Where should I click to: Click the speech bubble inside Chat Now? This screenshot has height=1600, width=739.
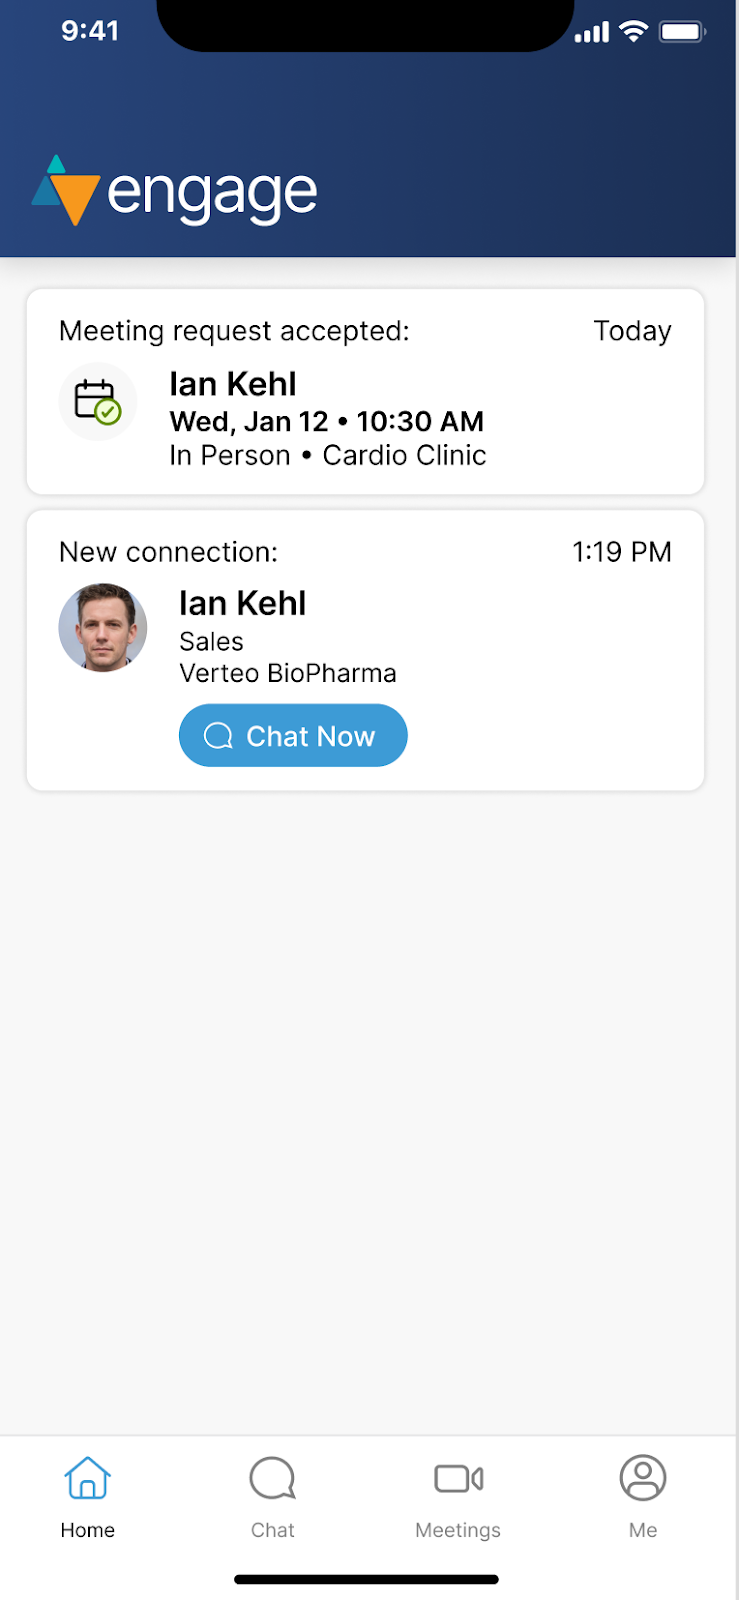coord(218,736)
